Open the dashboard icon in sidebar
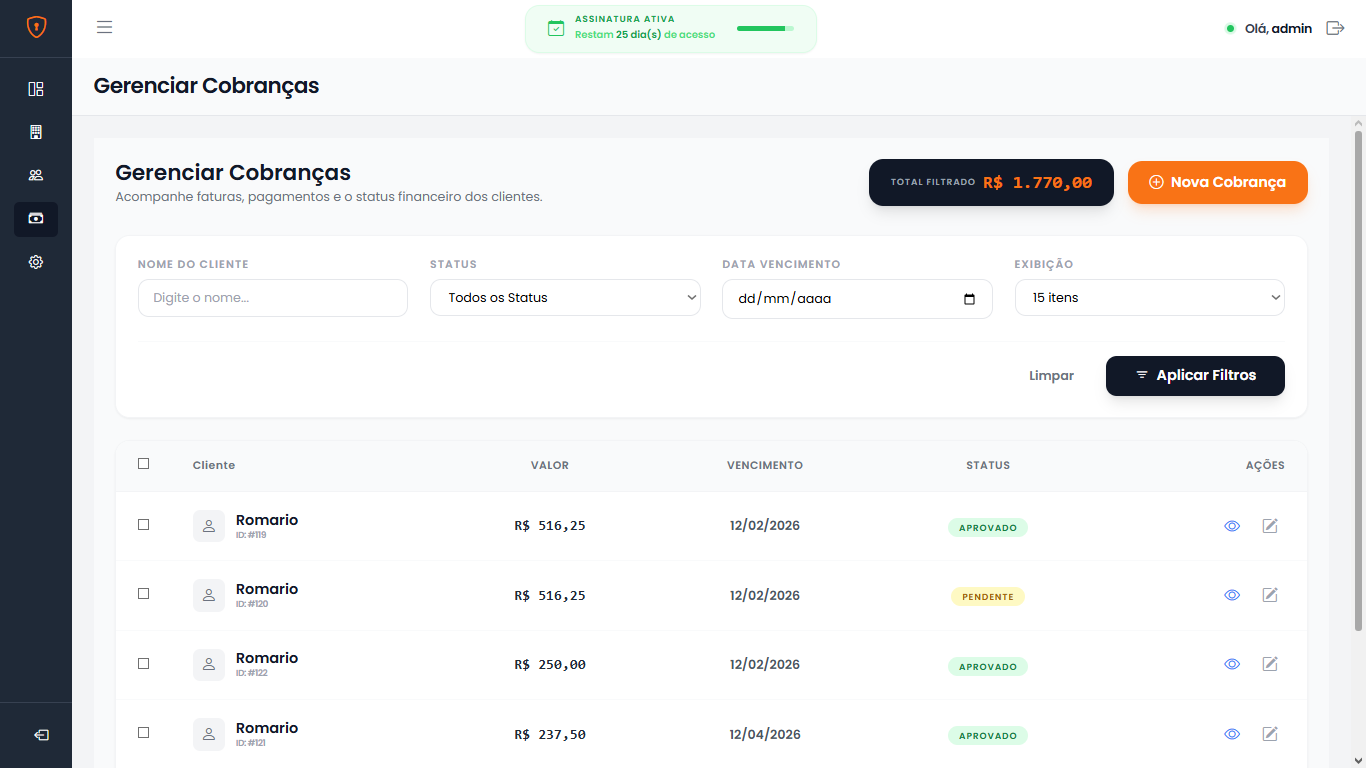Viewport: 1366px width, 768px height. (x=36, y=89)
